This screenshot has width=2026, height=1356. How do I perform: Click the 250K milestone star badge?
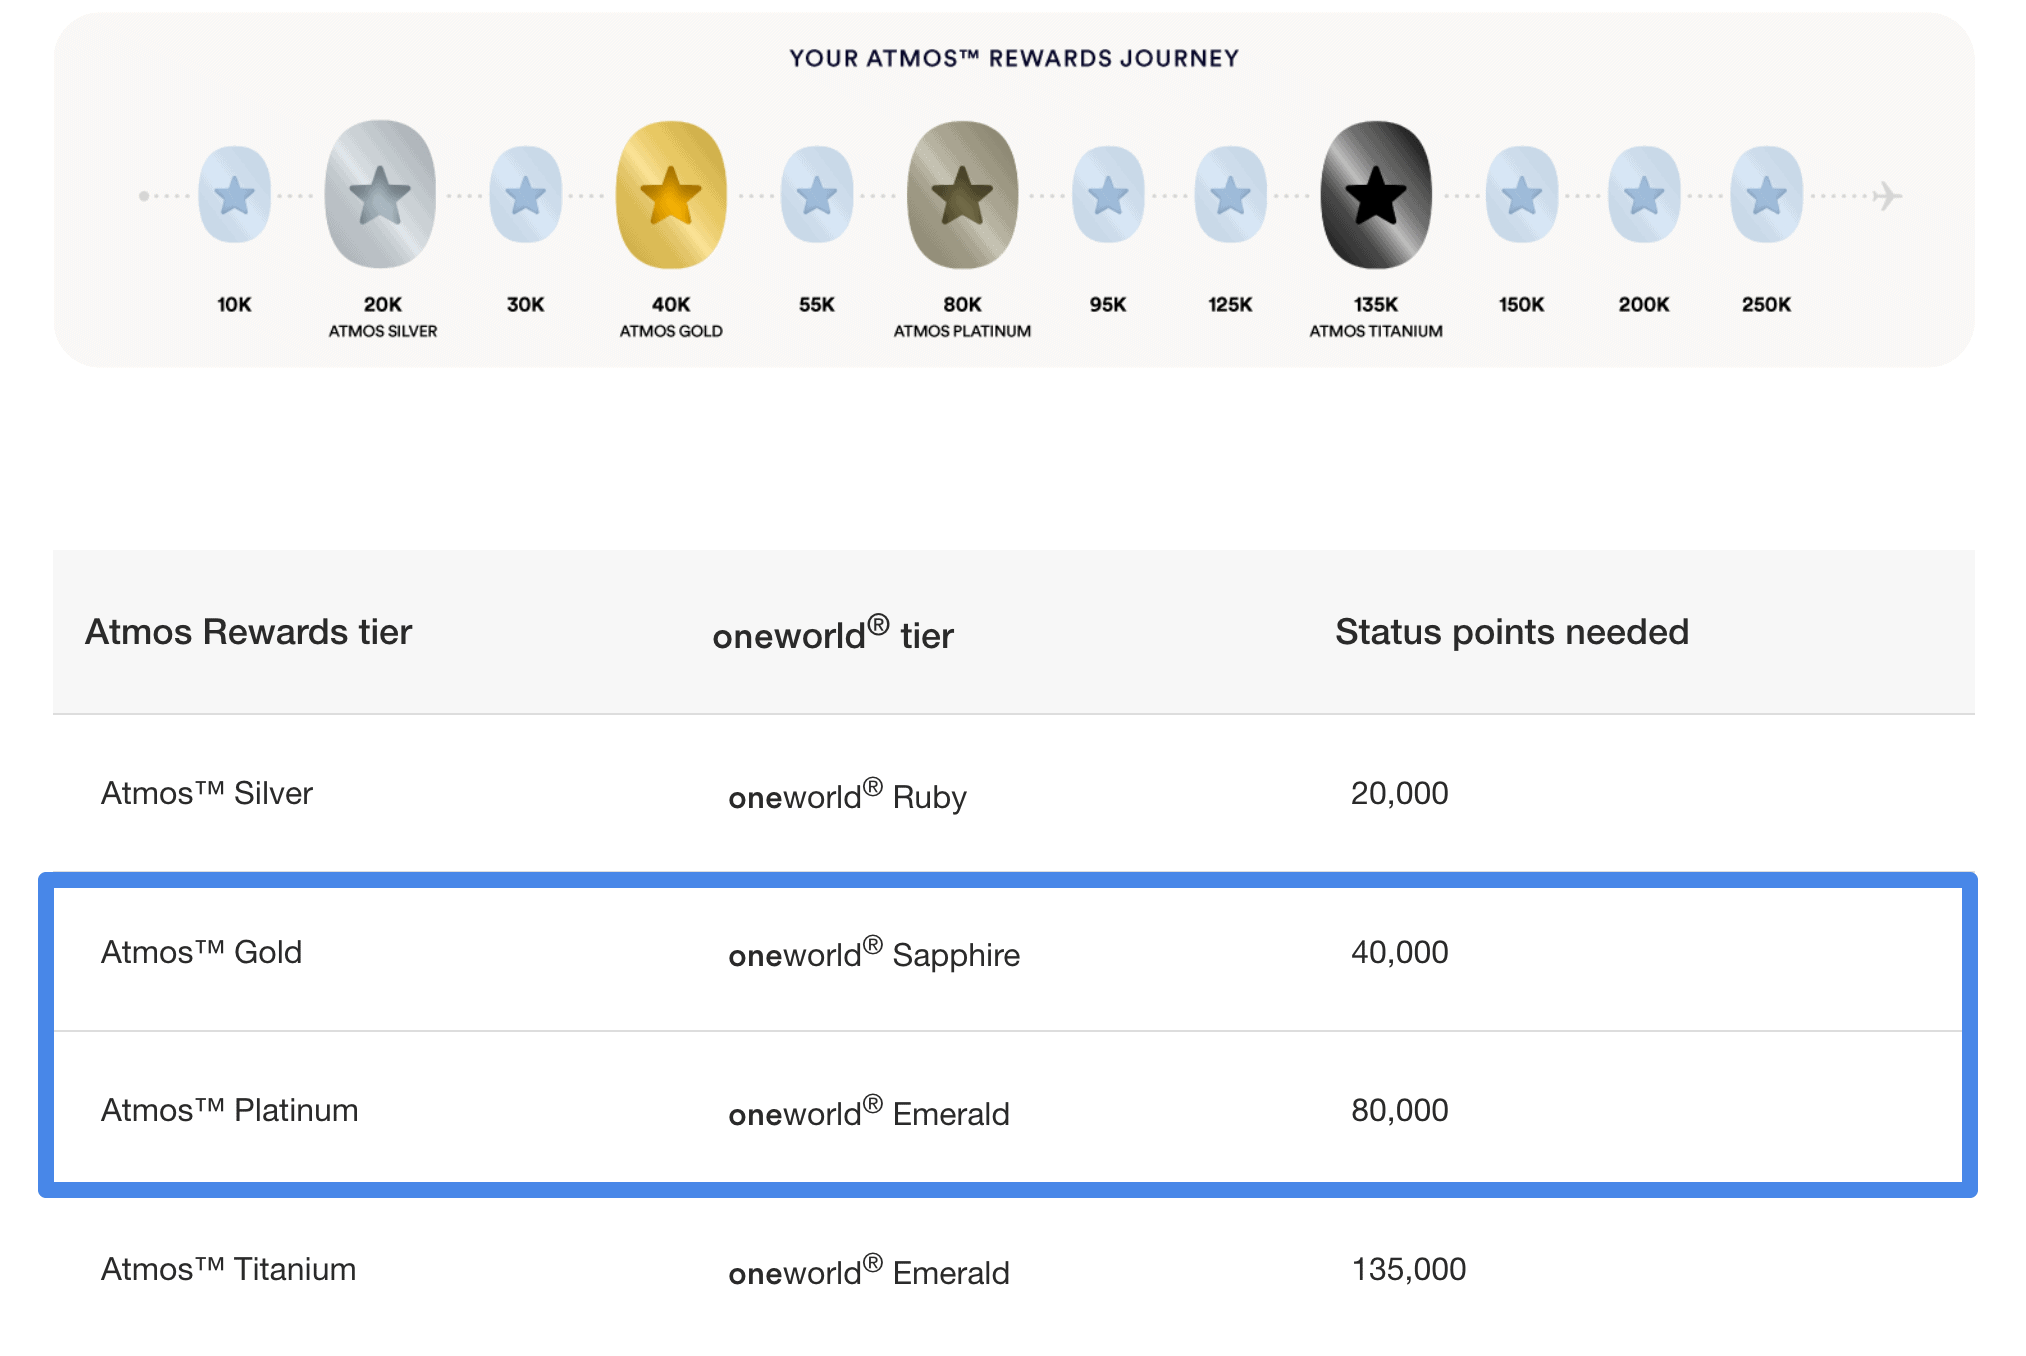point(1766,195)
